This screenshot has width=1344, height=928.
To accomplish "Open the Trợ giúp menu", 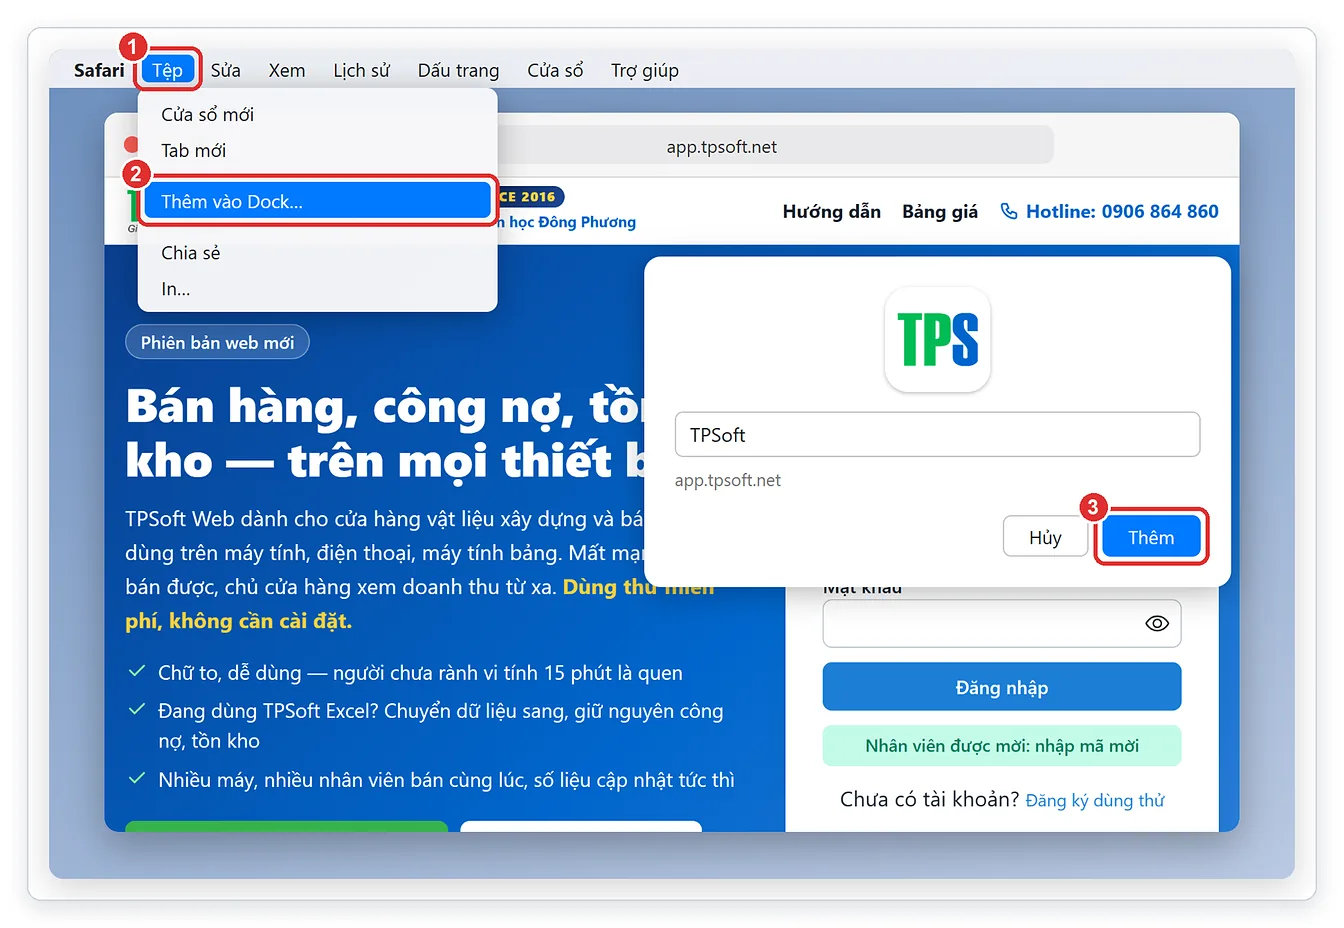I will click(x=645, y=70).
